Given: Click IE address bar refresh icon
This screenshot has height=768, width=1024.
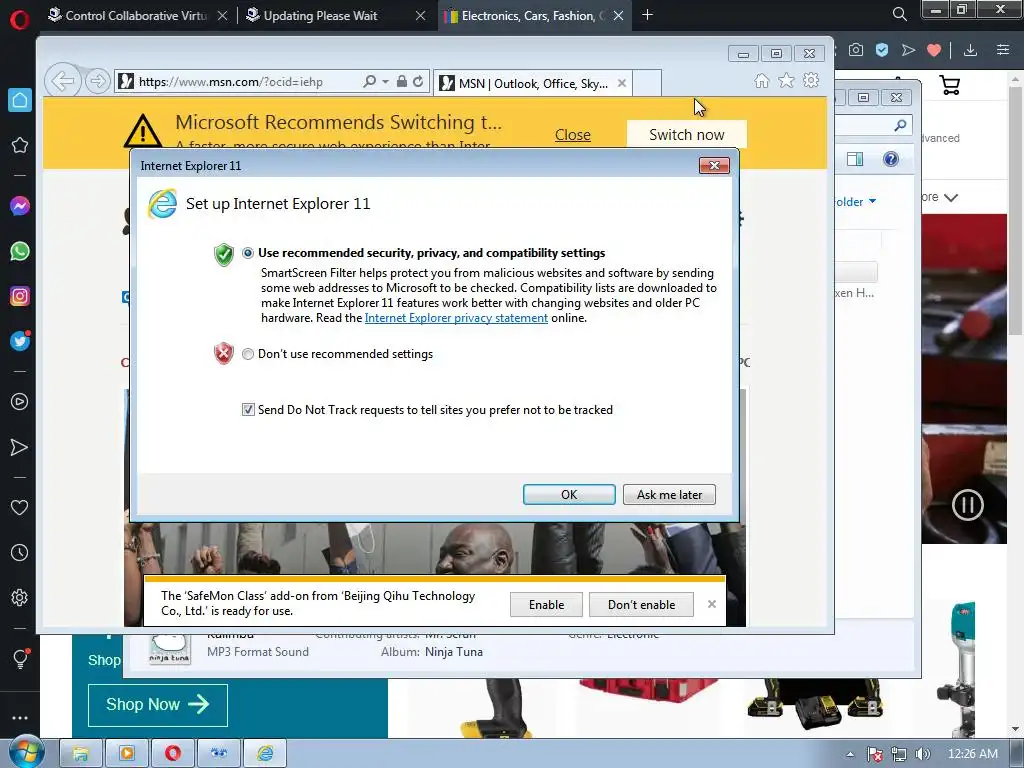Looking at the screenshot, I should tap(418, 82).
